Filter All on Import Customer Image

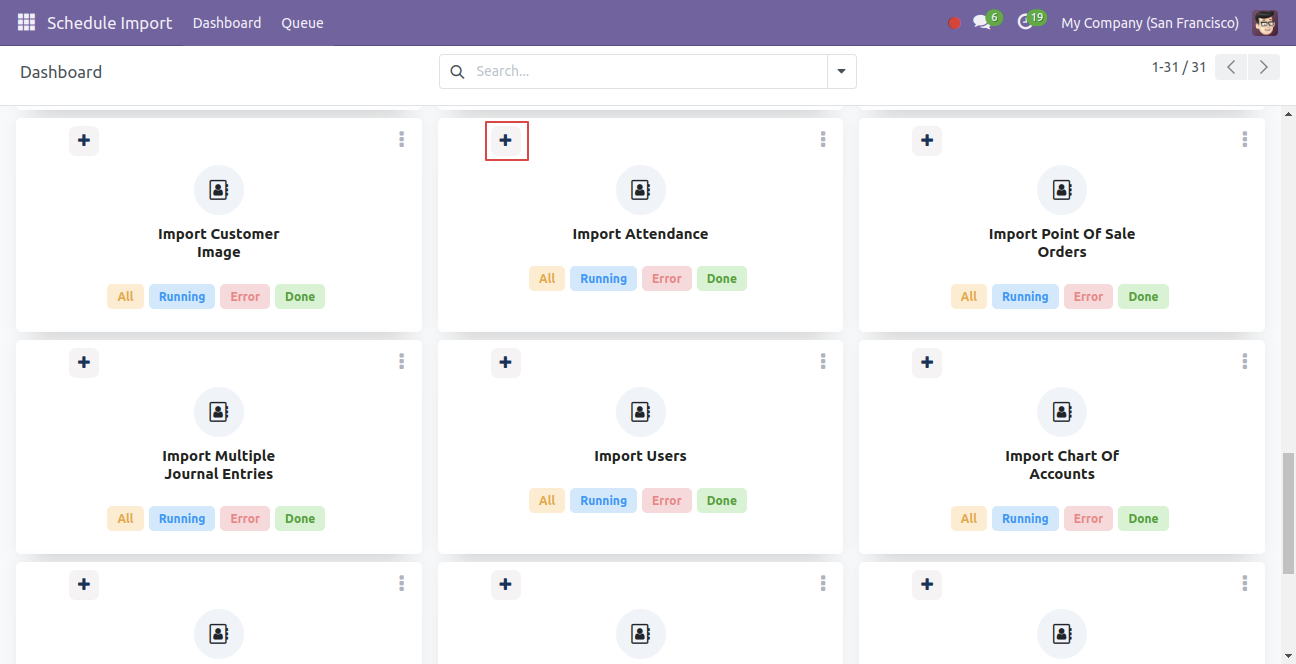click(125, 297)
